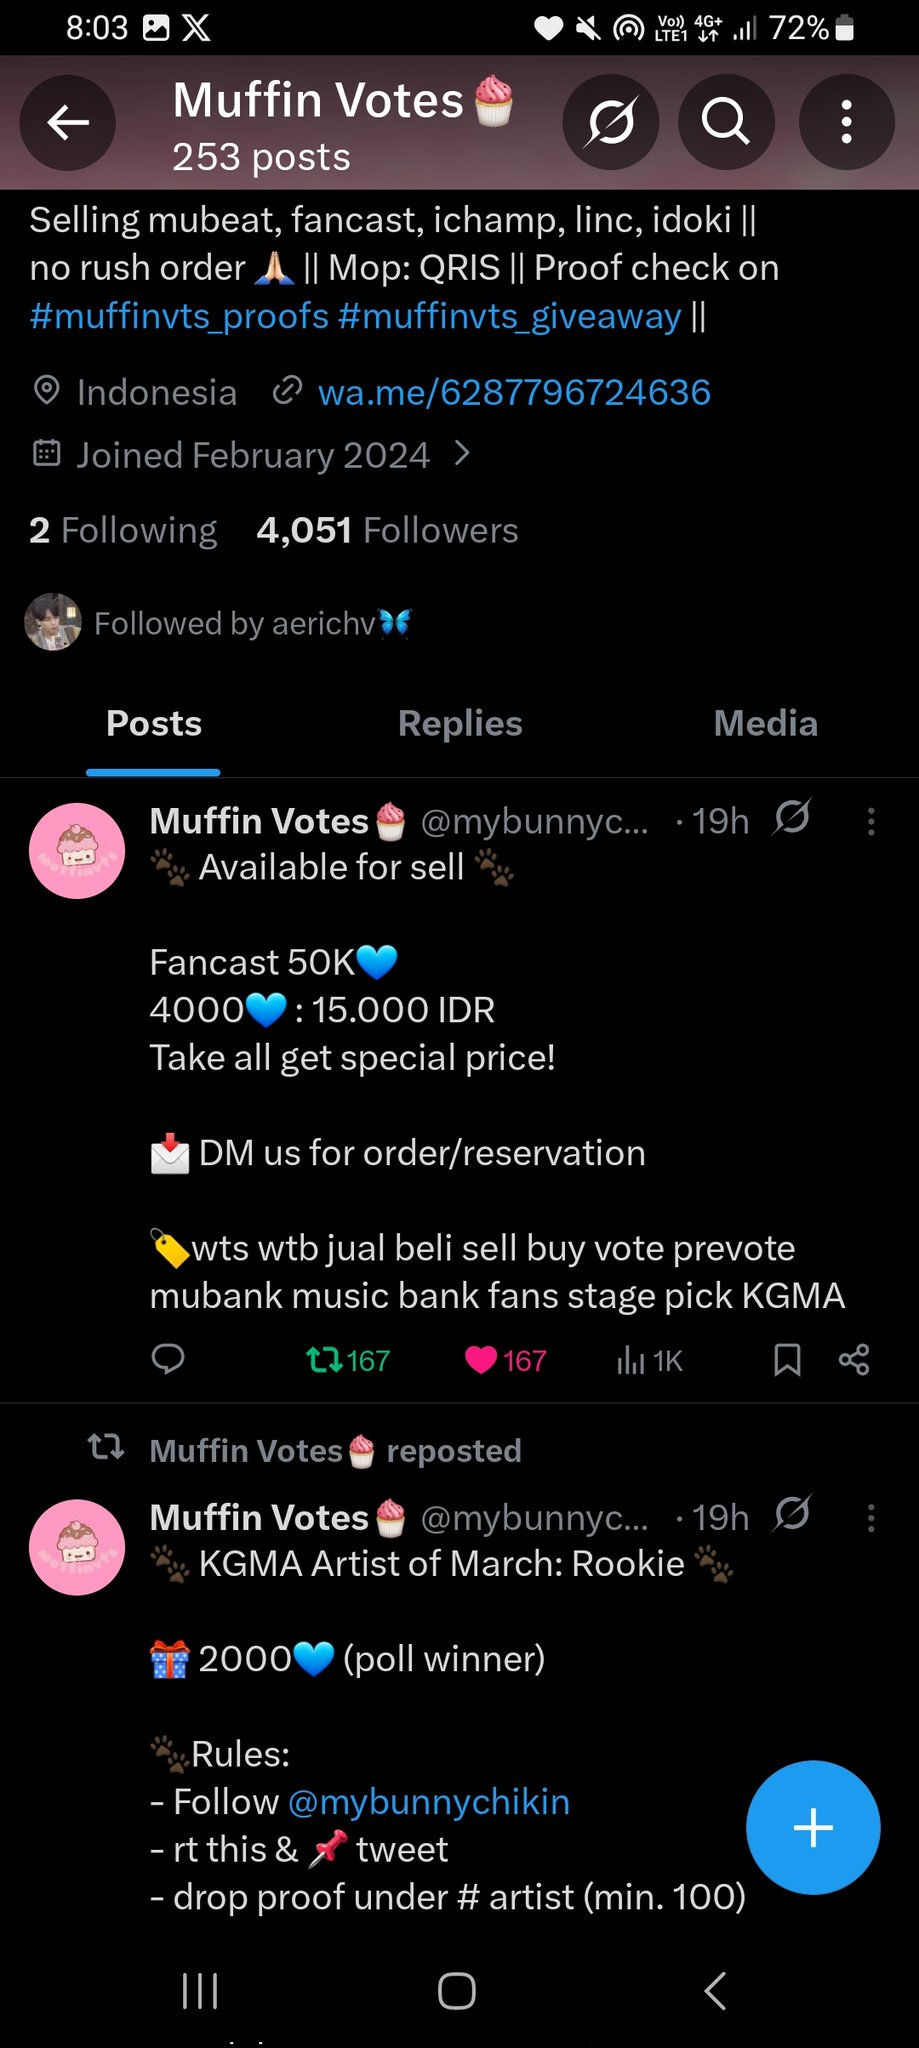Tap the search magnifier icon

coord(726,123)
